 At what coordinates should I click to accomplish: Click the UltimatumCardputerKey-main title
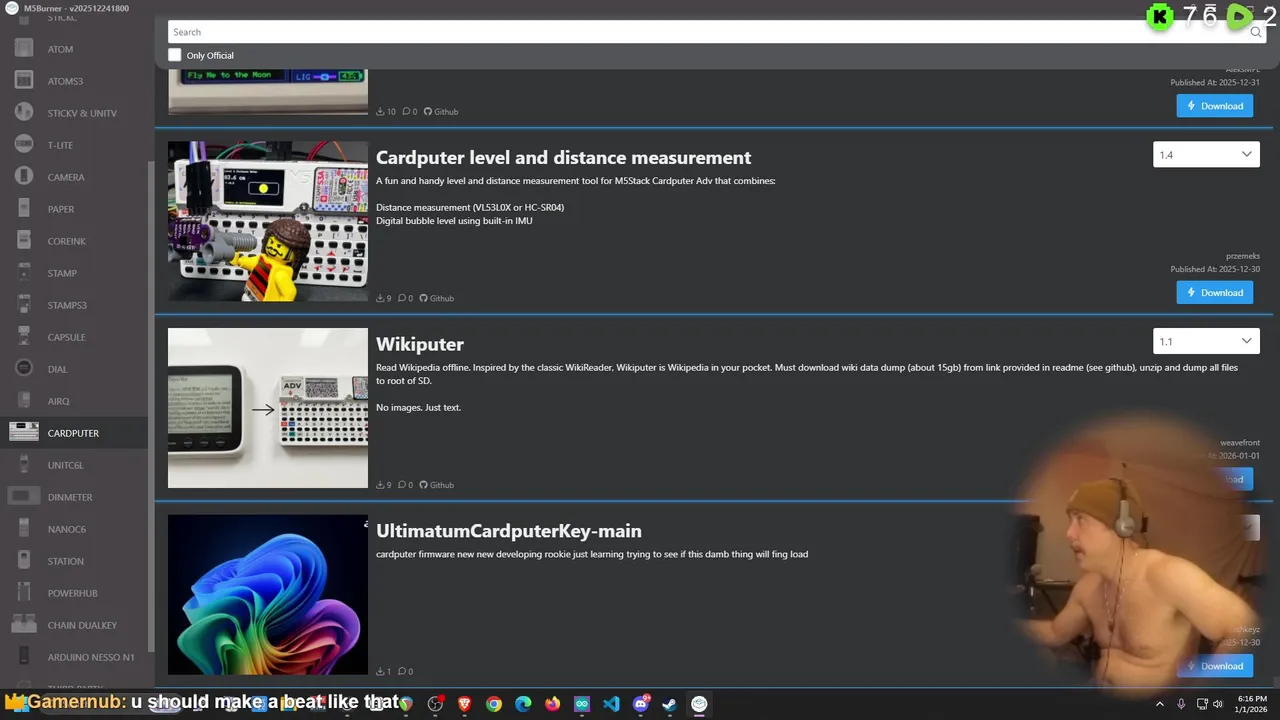click(x=509, y=531)
